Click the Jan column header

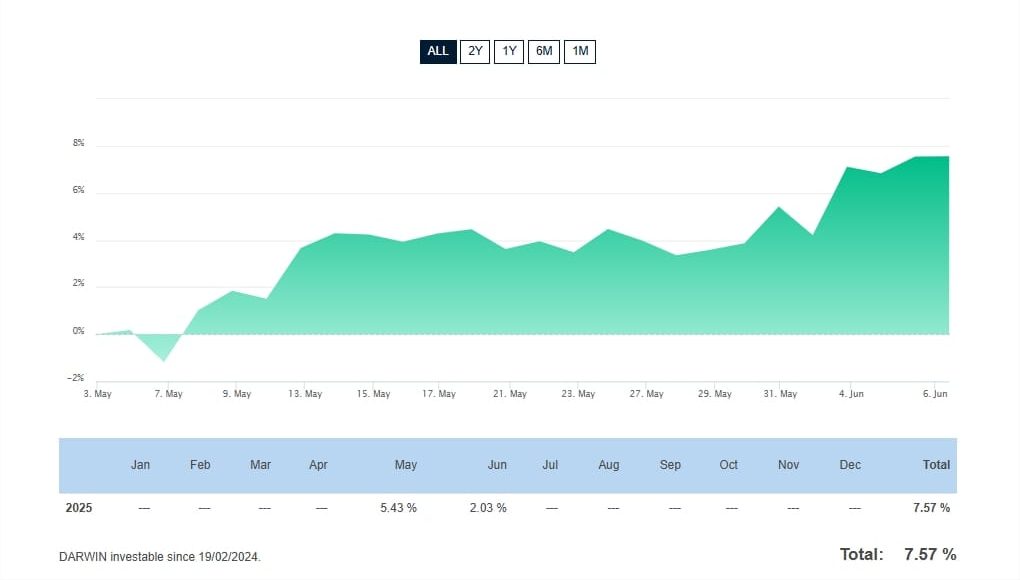click(140, 465)
